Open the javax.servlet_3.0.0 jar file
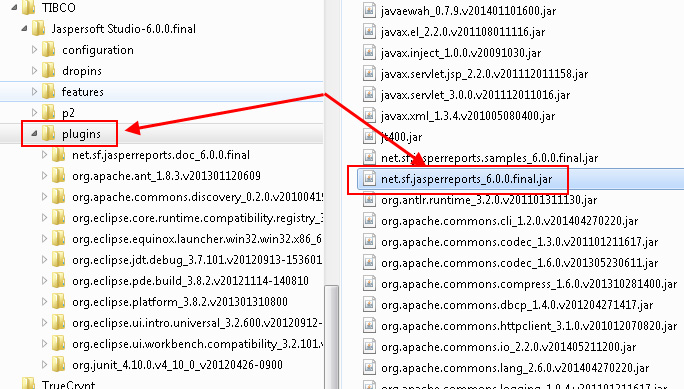This screenshot has height=389, width=684. [475, 95]
